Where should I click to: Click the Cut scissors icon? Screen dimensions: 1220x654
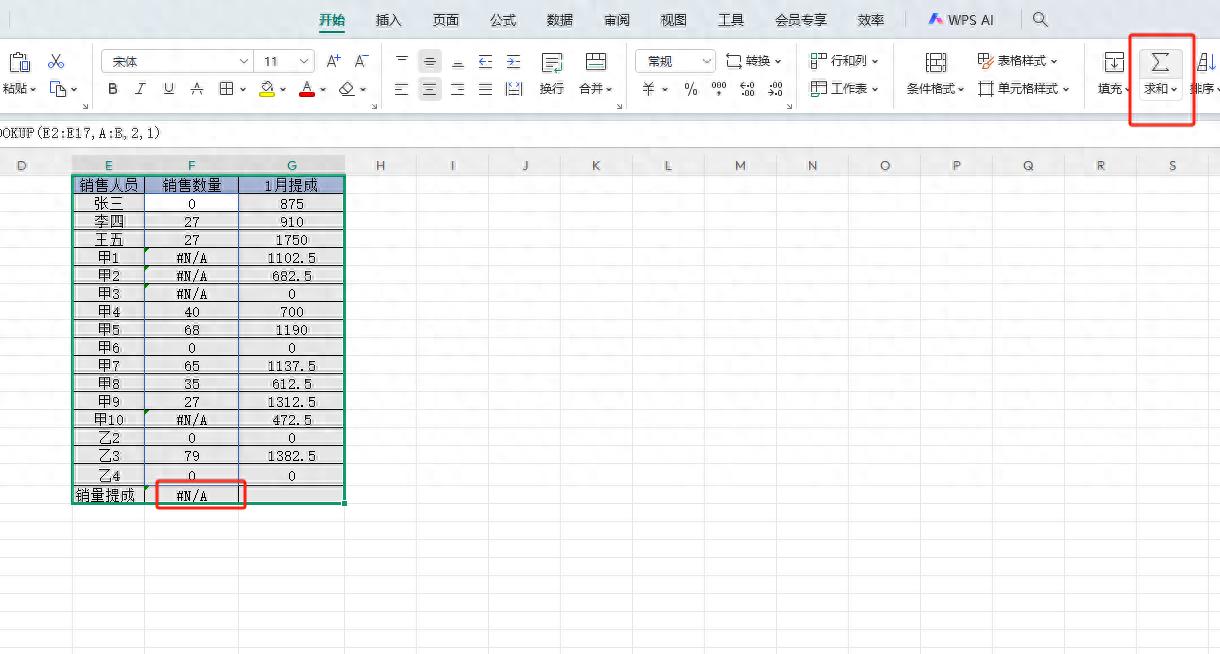(x=56, y=62)
